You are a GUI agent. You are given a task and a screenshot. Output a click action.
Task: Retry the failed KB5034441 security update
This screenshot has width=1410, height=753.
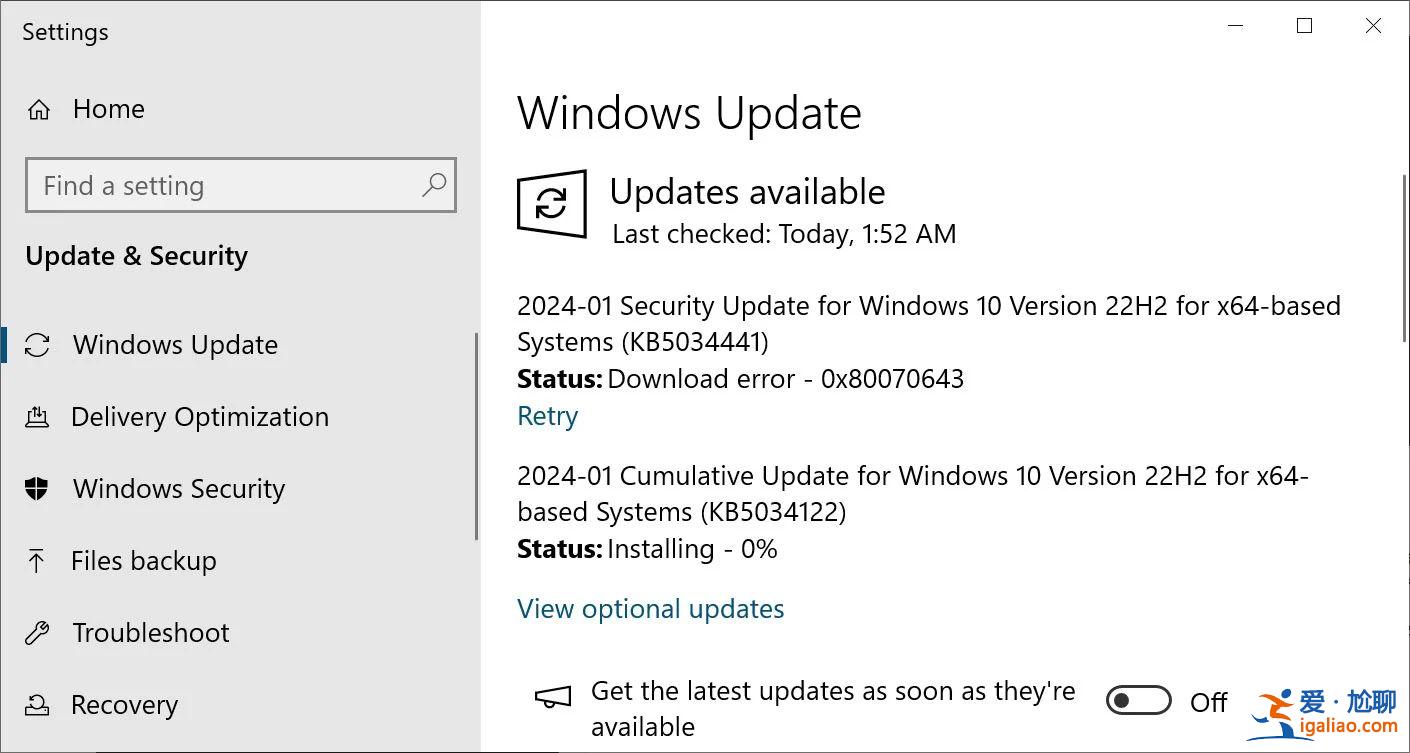click(547, 416)
